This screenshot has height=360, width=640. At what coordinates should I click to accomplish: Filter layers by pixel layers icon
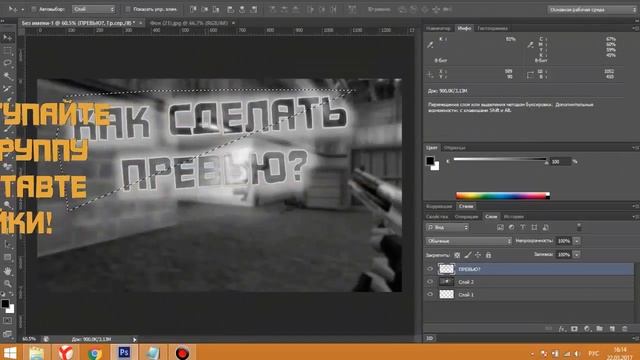coord(500,227)
